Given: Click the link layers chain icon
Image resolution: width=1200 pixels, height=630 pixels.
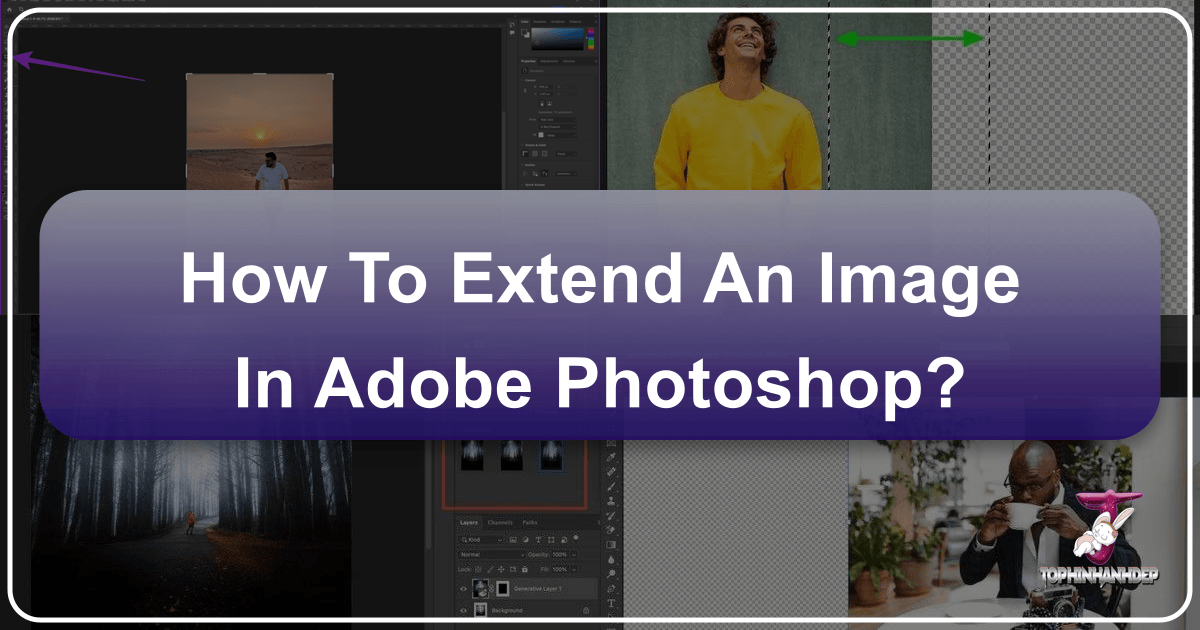Looking at the screenshot, I should pos(491,589).
